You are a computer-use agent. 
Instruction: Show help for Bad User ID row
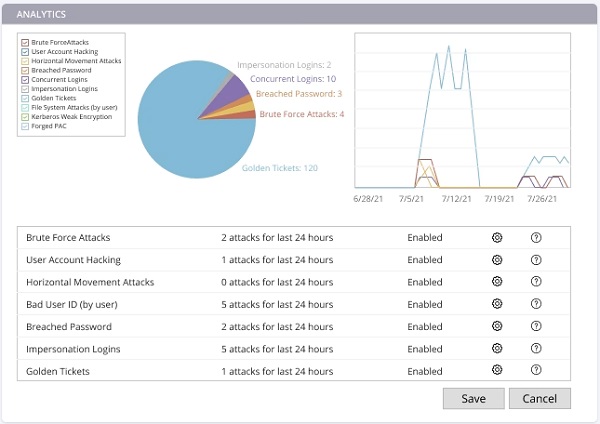(536, 304)
